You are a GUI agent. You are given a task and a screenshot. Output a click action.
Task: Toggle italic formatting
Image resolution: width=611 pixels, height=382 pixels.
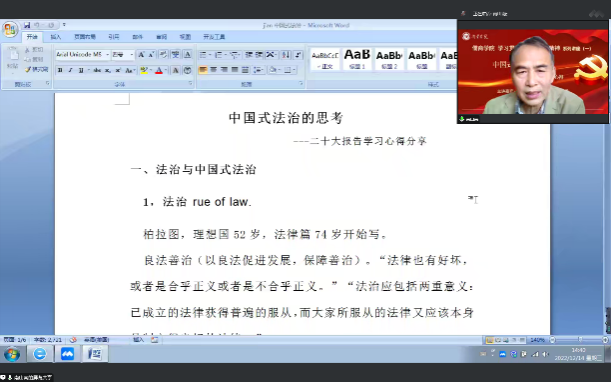pos(71,70)
